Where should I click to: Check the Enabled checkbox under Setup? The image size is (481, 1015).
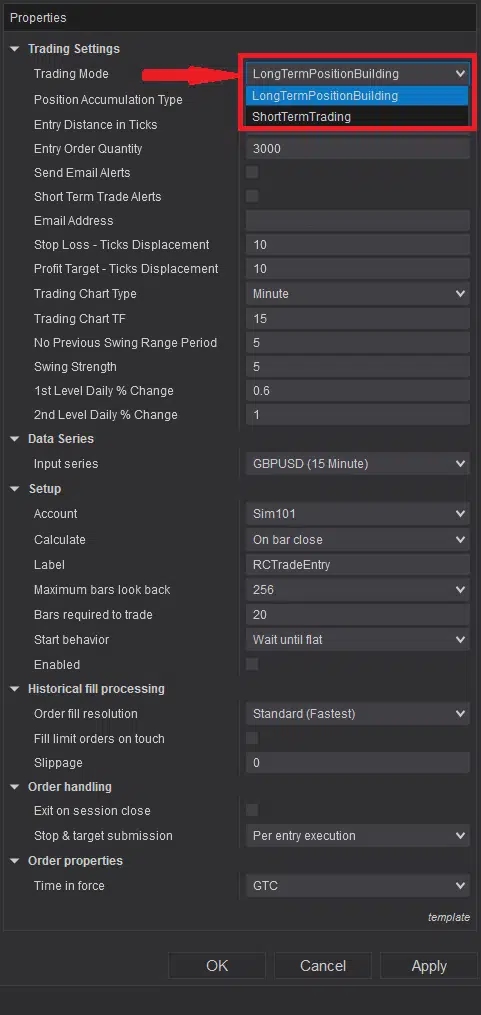point(252,664)
